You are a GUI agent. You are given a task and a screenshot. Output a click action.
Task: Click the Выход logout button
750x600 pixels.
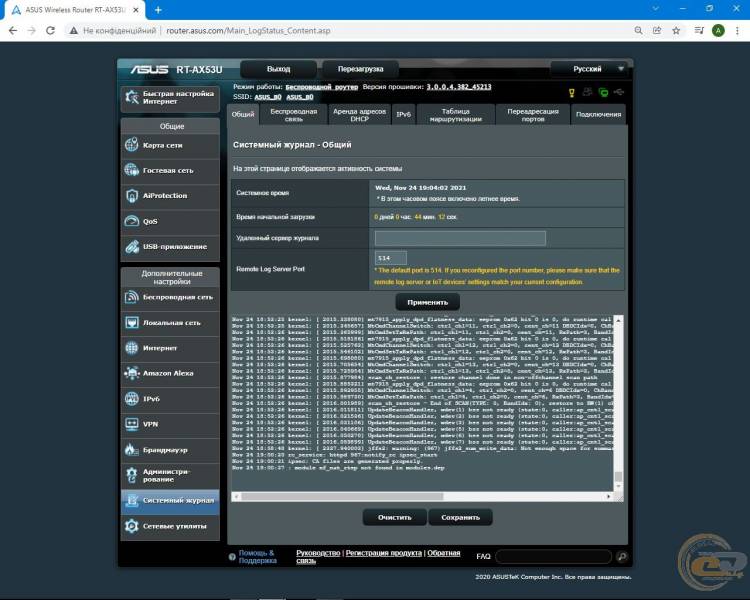(278, 69)
